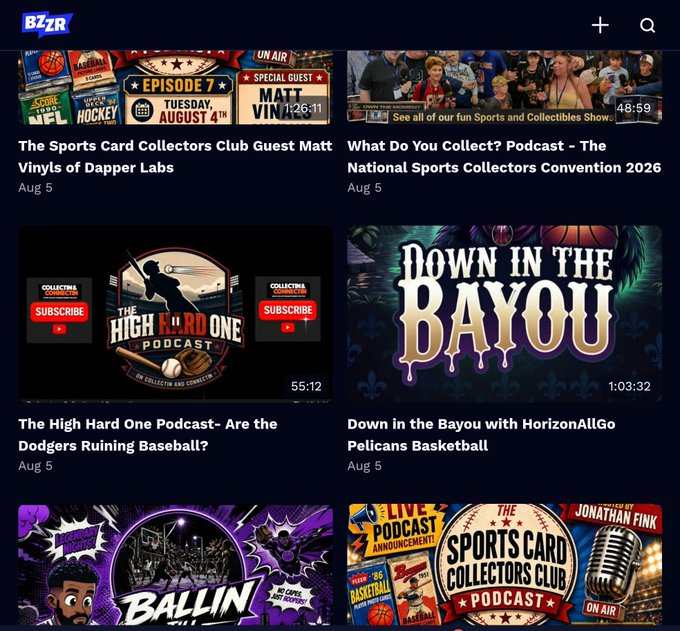Click Aug 5 under What Do You Collect

[x=364, y=187]
